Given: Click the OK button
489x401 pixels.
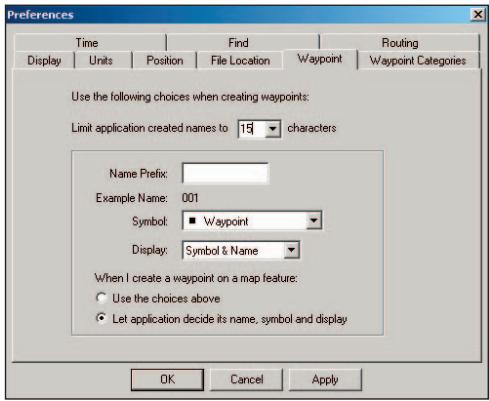Looking at the screenshot, I should click(167, 379).
